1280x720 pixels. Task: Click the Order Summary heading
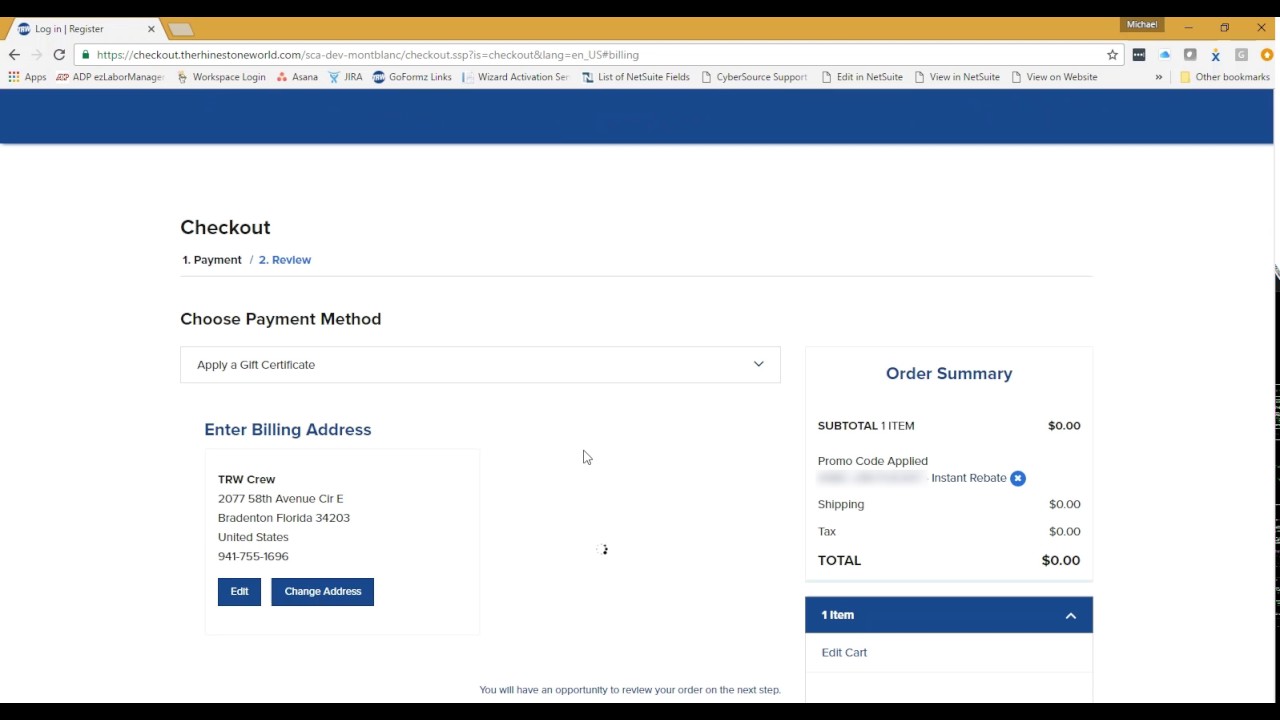tap(949, 374)
